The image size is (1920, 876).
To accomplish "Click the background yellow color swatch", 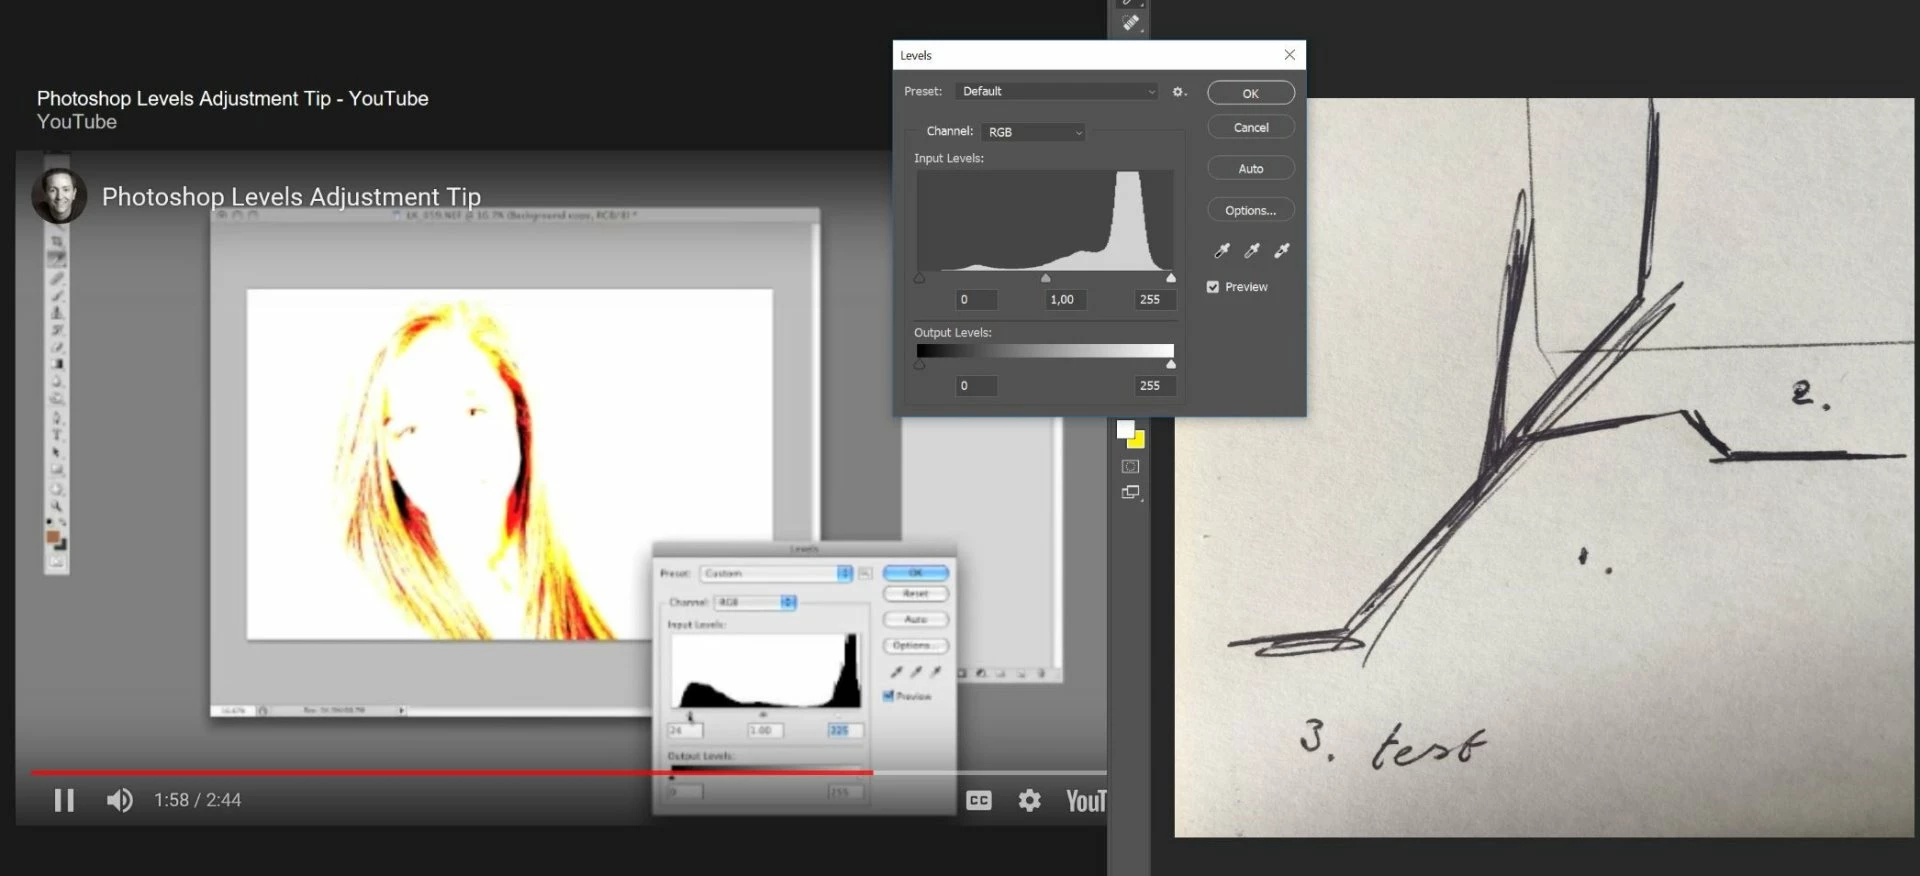I will 1137,440.
